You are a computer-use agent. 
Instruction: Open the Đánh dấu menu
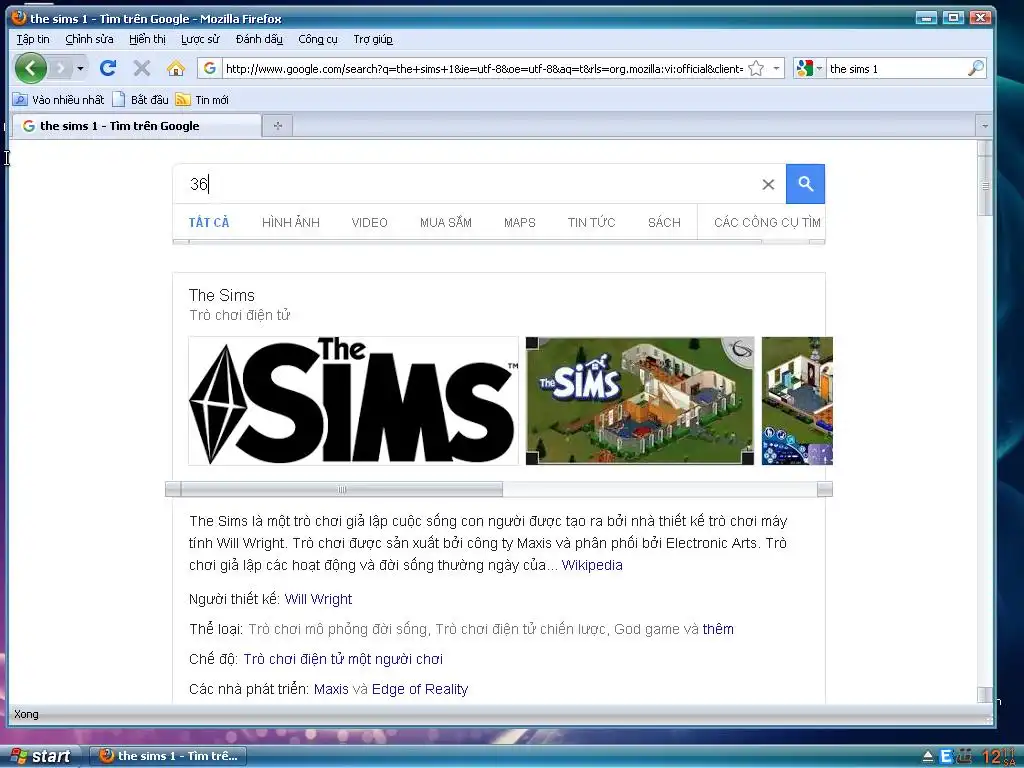[x=259, y=39]
